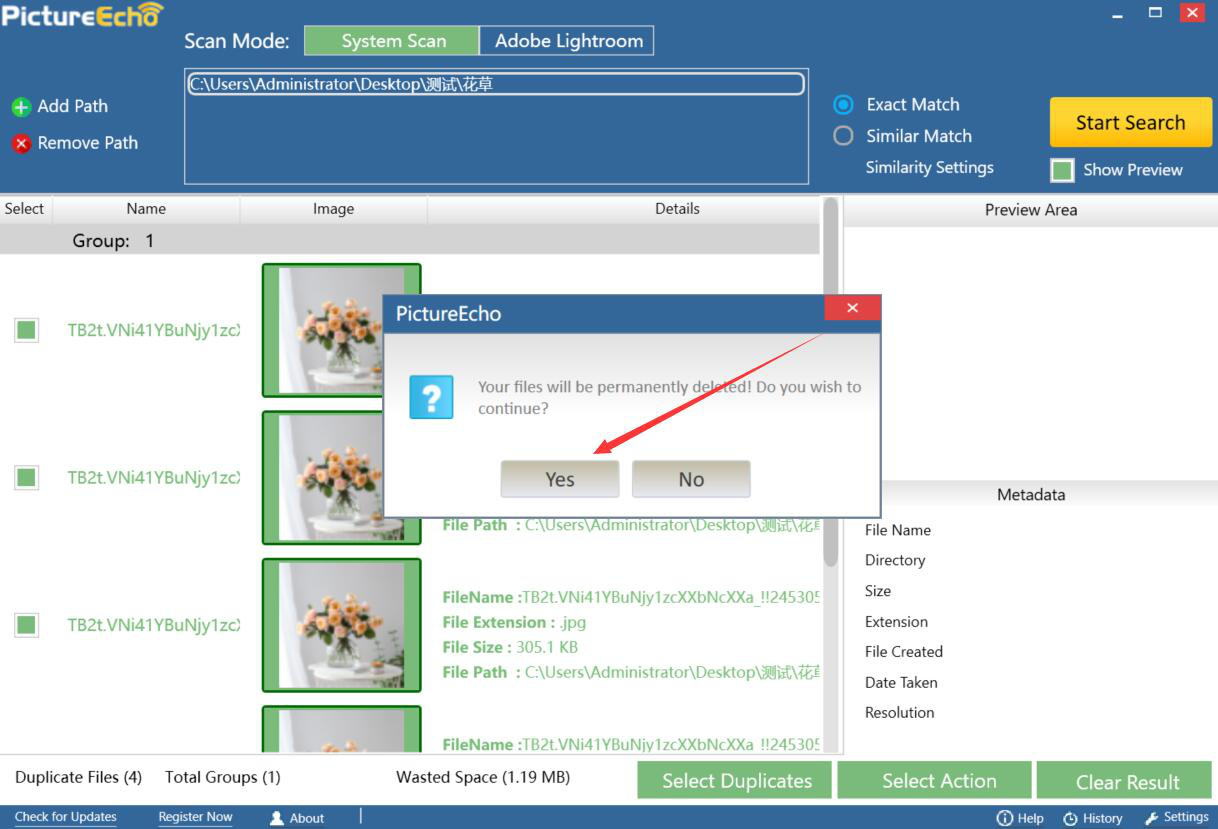Uncheck the first file's select checkbox
The height and width of the screenshot is (829, 1218).
click(26, 330)
